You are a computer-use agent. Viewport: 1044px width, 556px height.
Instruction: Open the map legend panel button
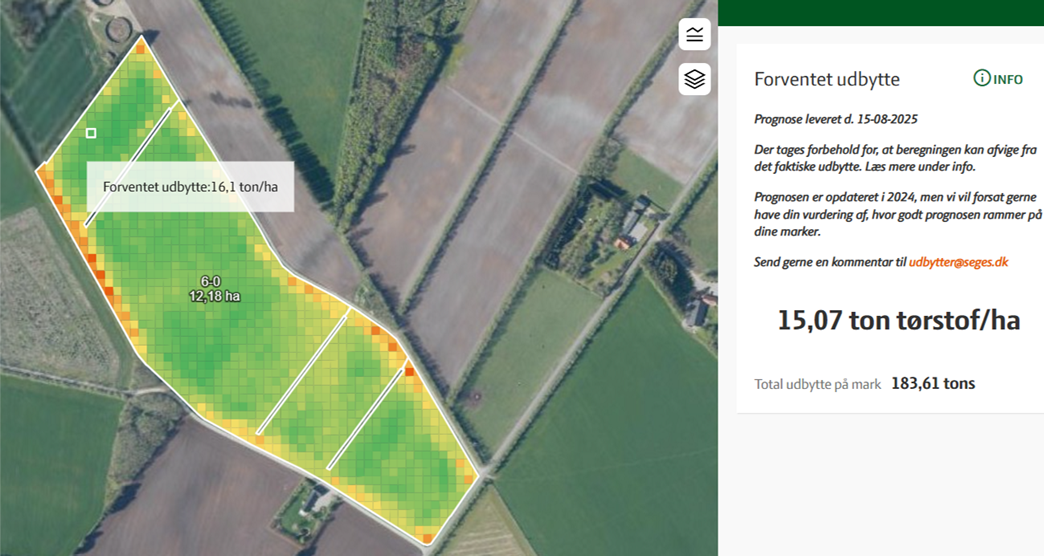pyautogui.click(x=694, y=34)
